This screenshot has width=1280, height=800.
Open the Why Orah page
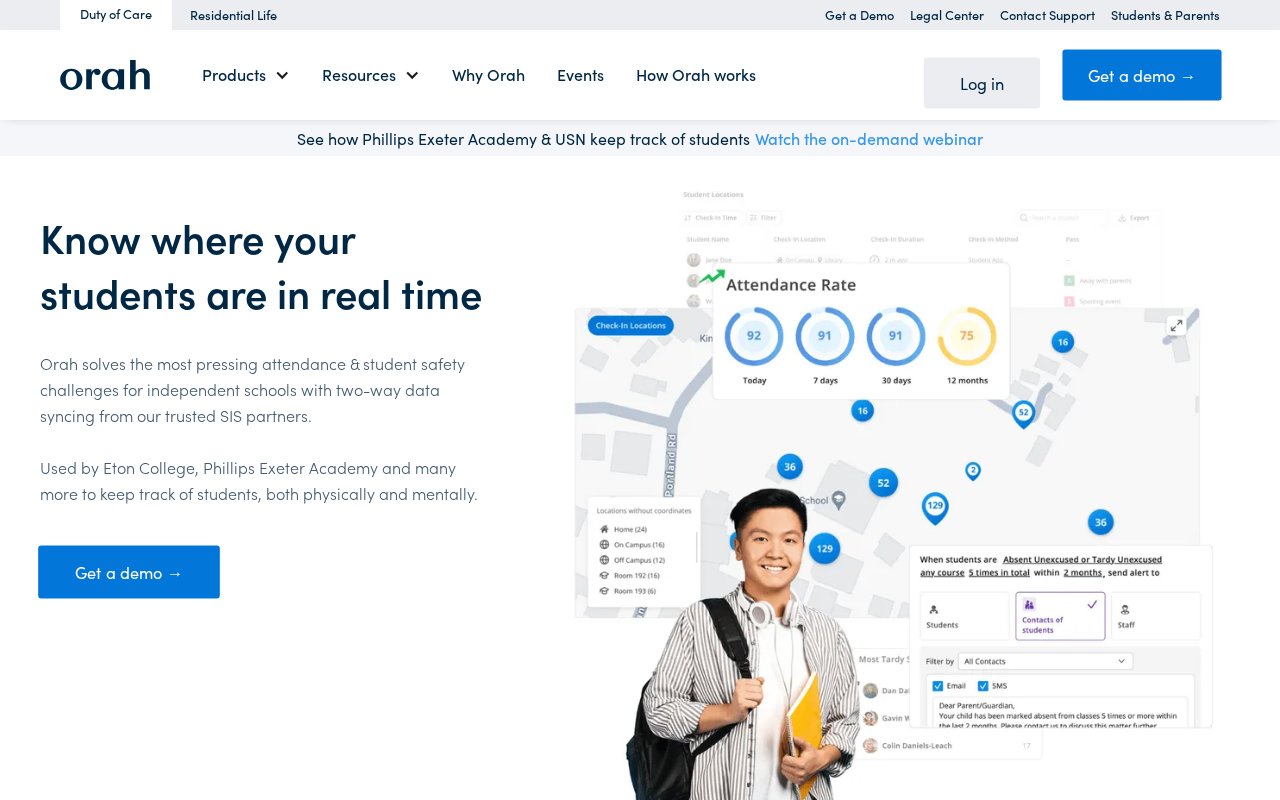coord(488,75)
